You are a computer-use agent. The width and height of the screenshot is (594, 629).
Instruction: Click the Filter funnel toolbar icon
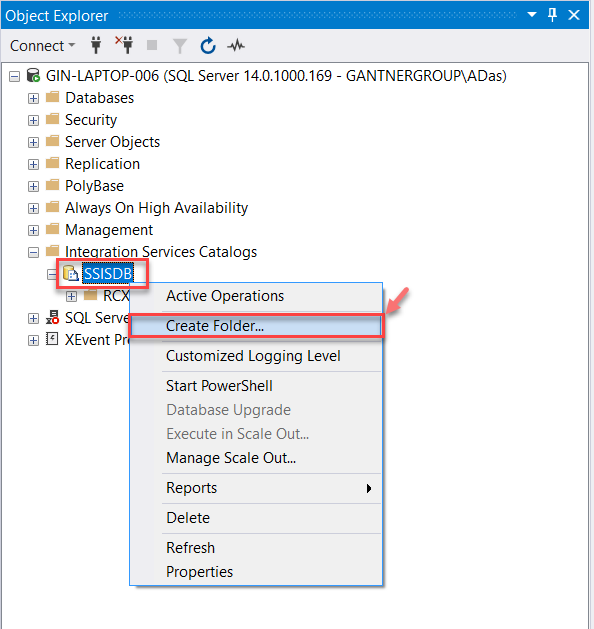pos(180,46)
